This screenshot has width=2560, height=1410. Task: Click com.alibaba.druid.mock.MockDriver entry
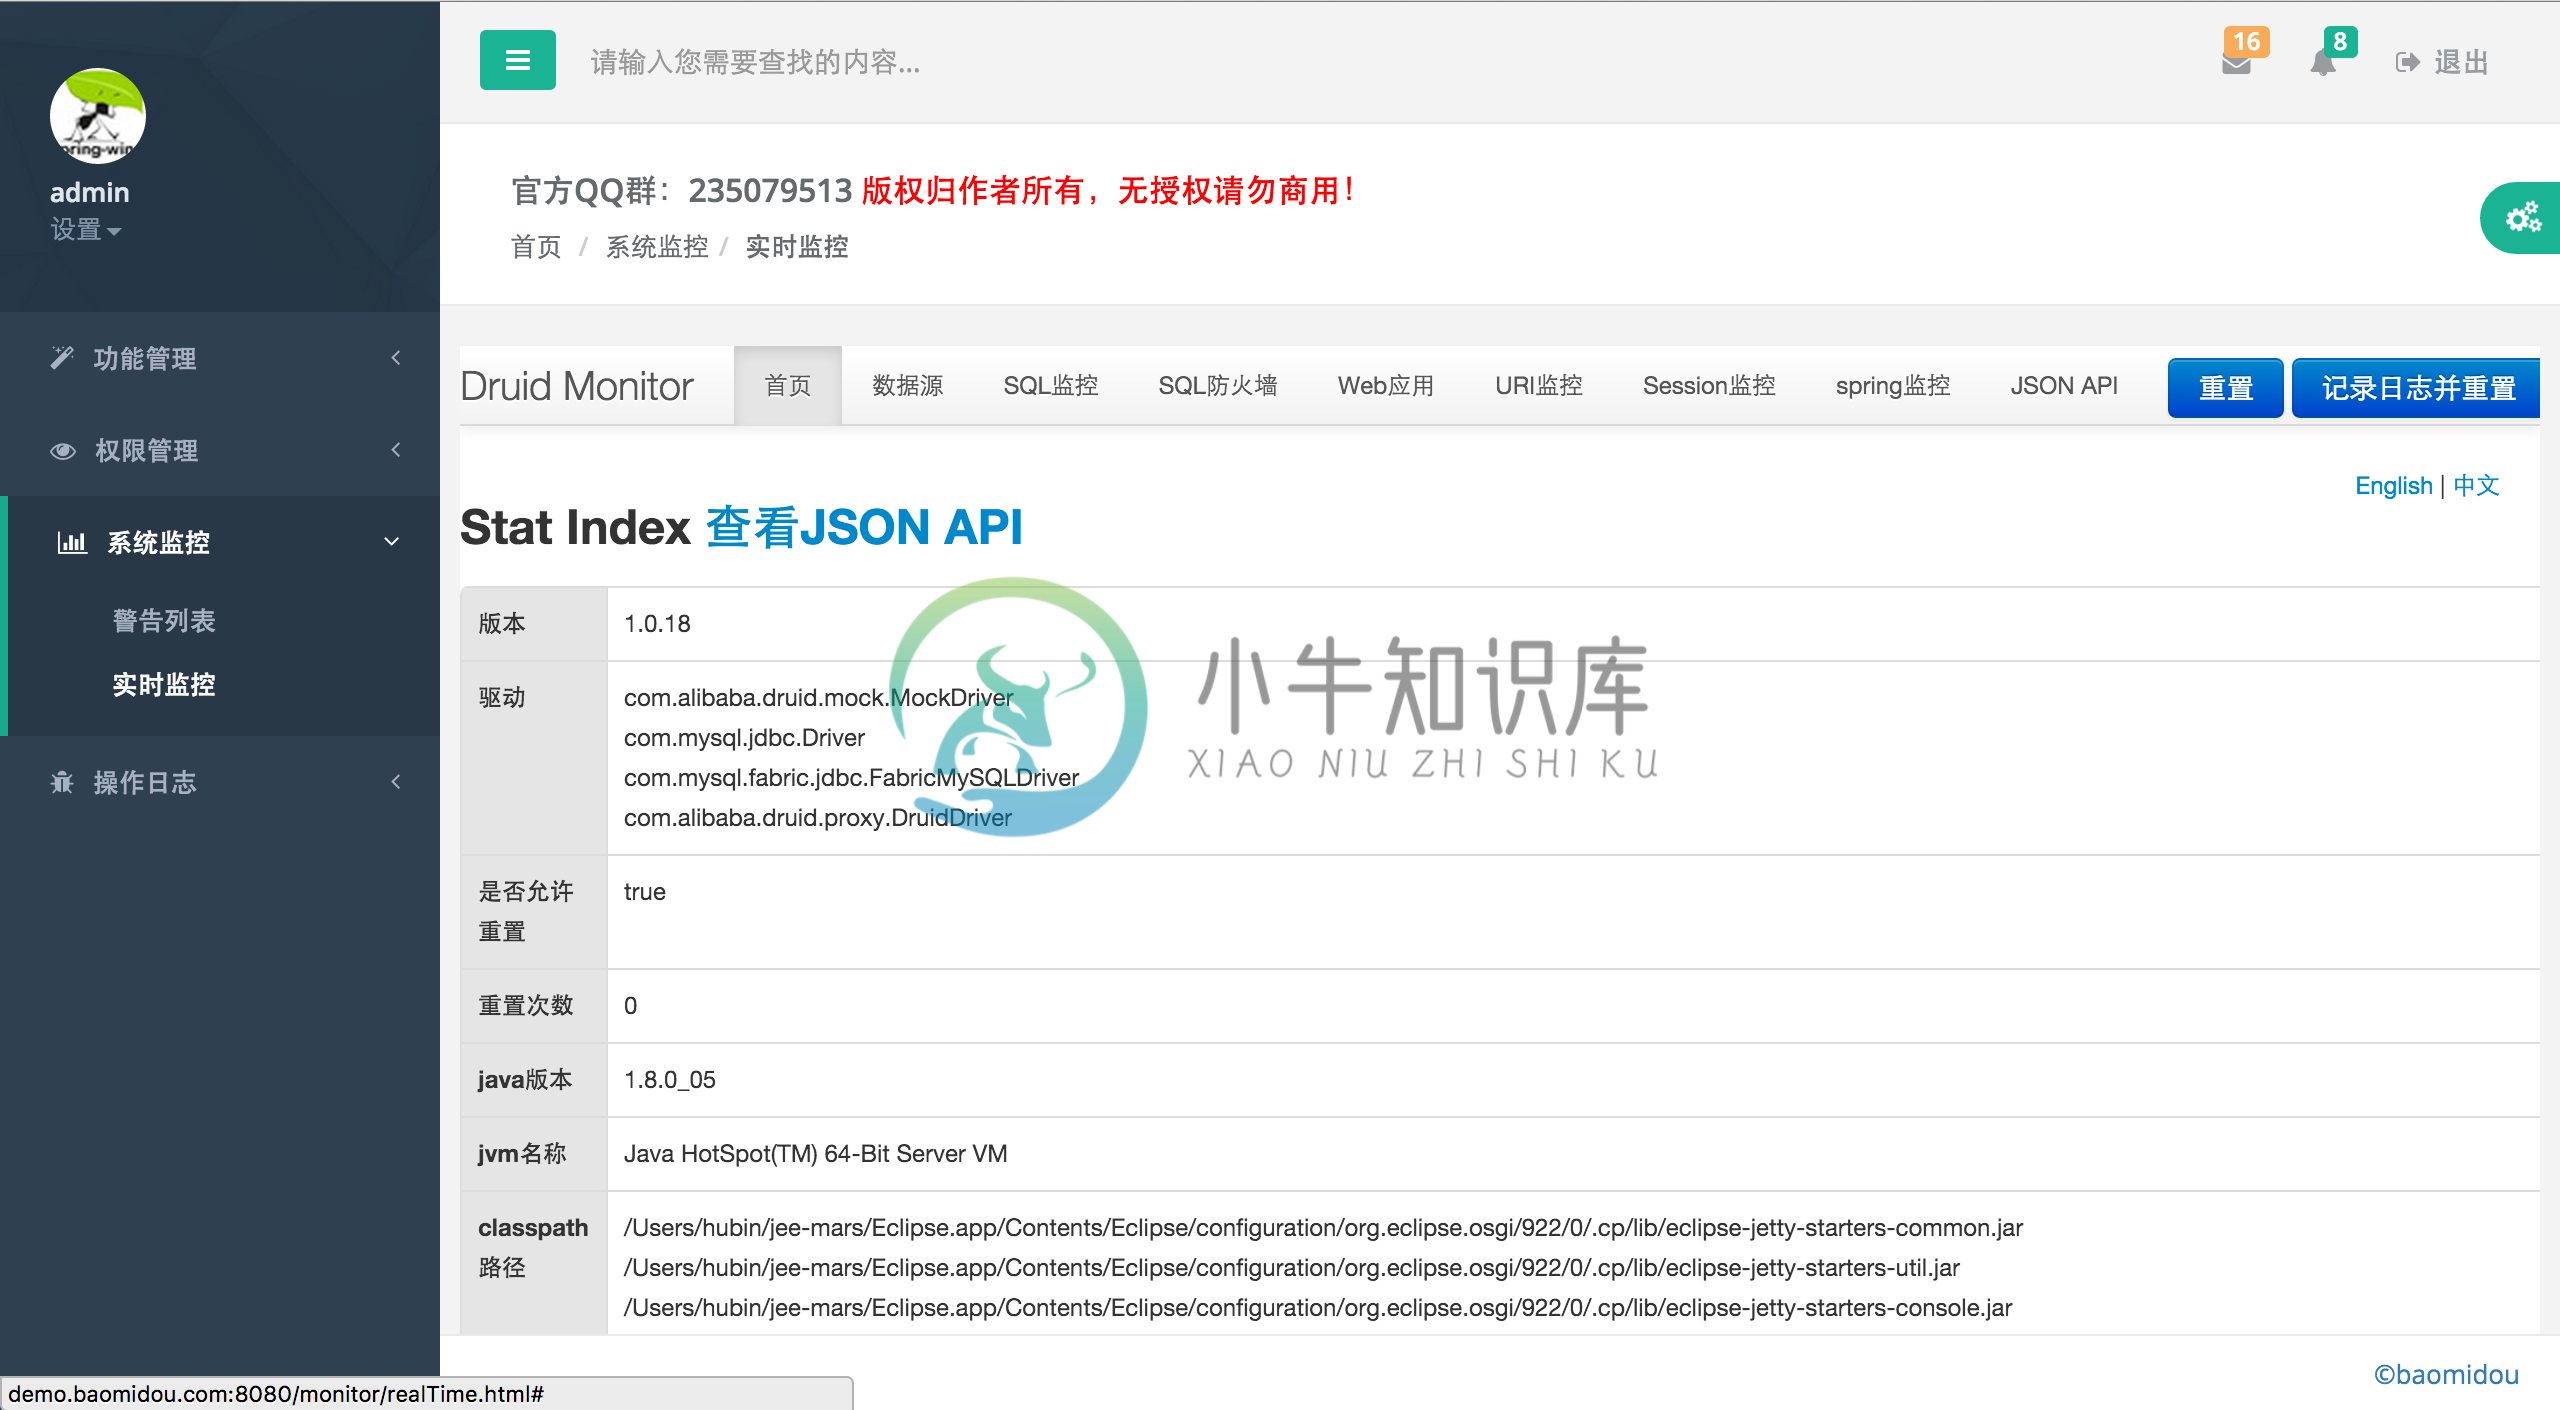818,698
